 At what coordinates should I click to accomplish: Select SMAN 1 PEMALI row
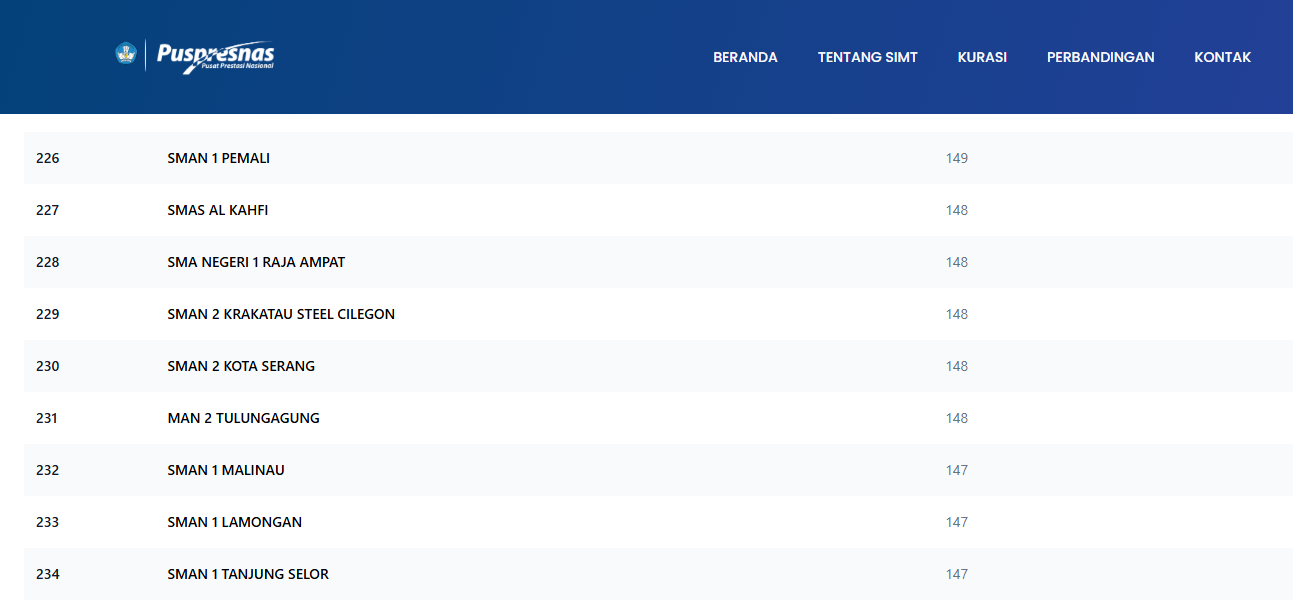pos(218,158)
